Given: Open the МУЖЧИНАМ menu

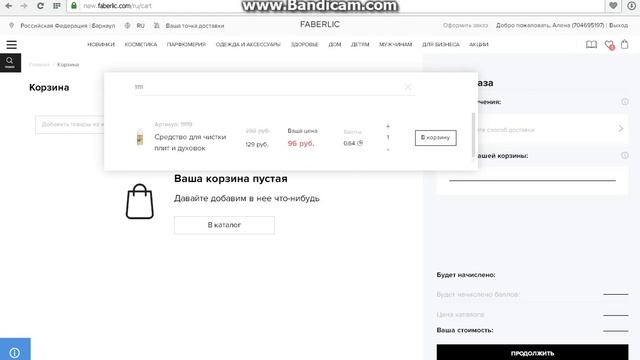Looking at the screenshot, I should coord(396,44).
